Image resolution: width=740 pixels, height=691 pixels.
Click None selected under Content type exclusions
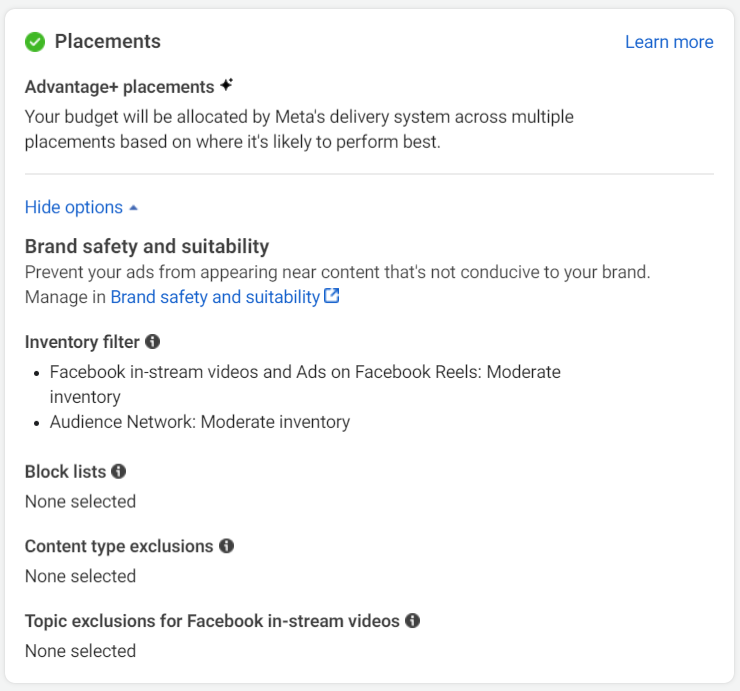(x=80, y=576)
